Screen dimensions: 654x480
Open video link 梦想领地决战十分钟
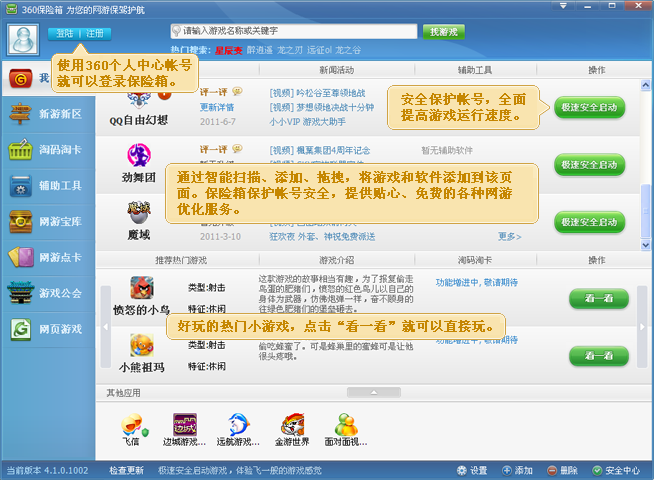[x=322, y=107]
